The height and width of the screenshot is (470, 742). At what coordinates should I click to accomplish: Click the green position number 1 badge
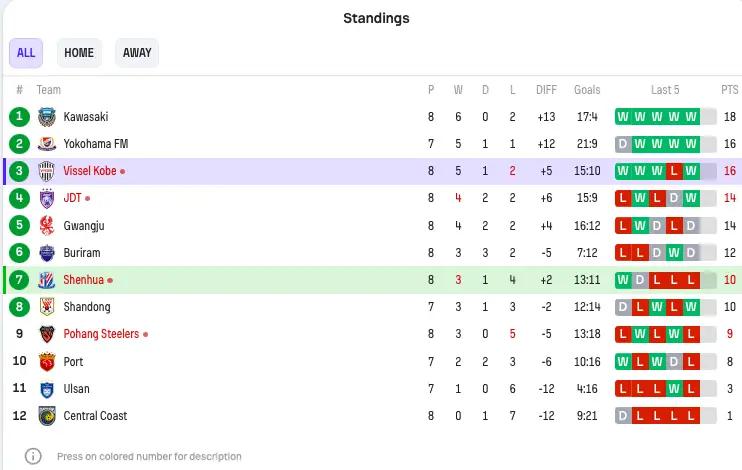click(x=19, y=116)
